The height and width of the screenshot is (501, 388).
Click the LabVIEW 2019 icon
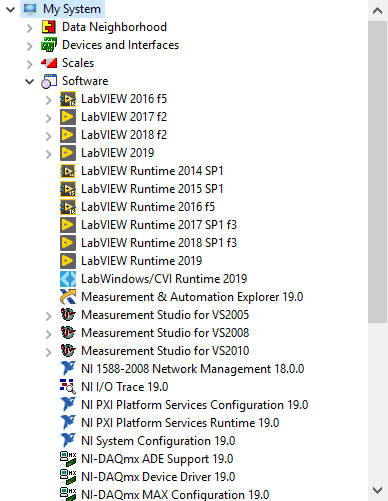[68, 153]
